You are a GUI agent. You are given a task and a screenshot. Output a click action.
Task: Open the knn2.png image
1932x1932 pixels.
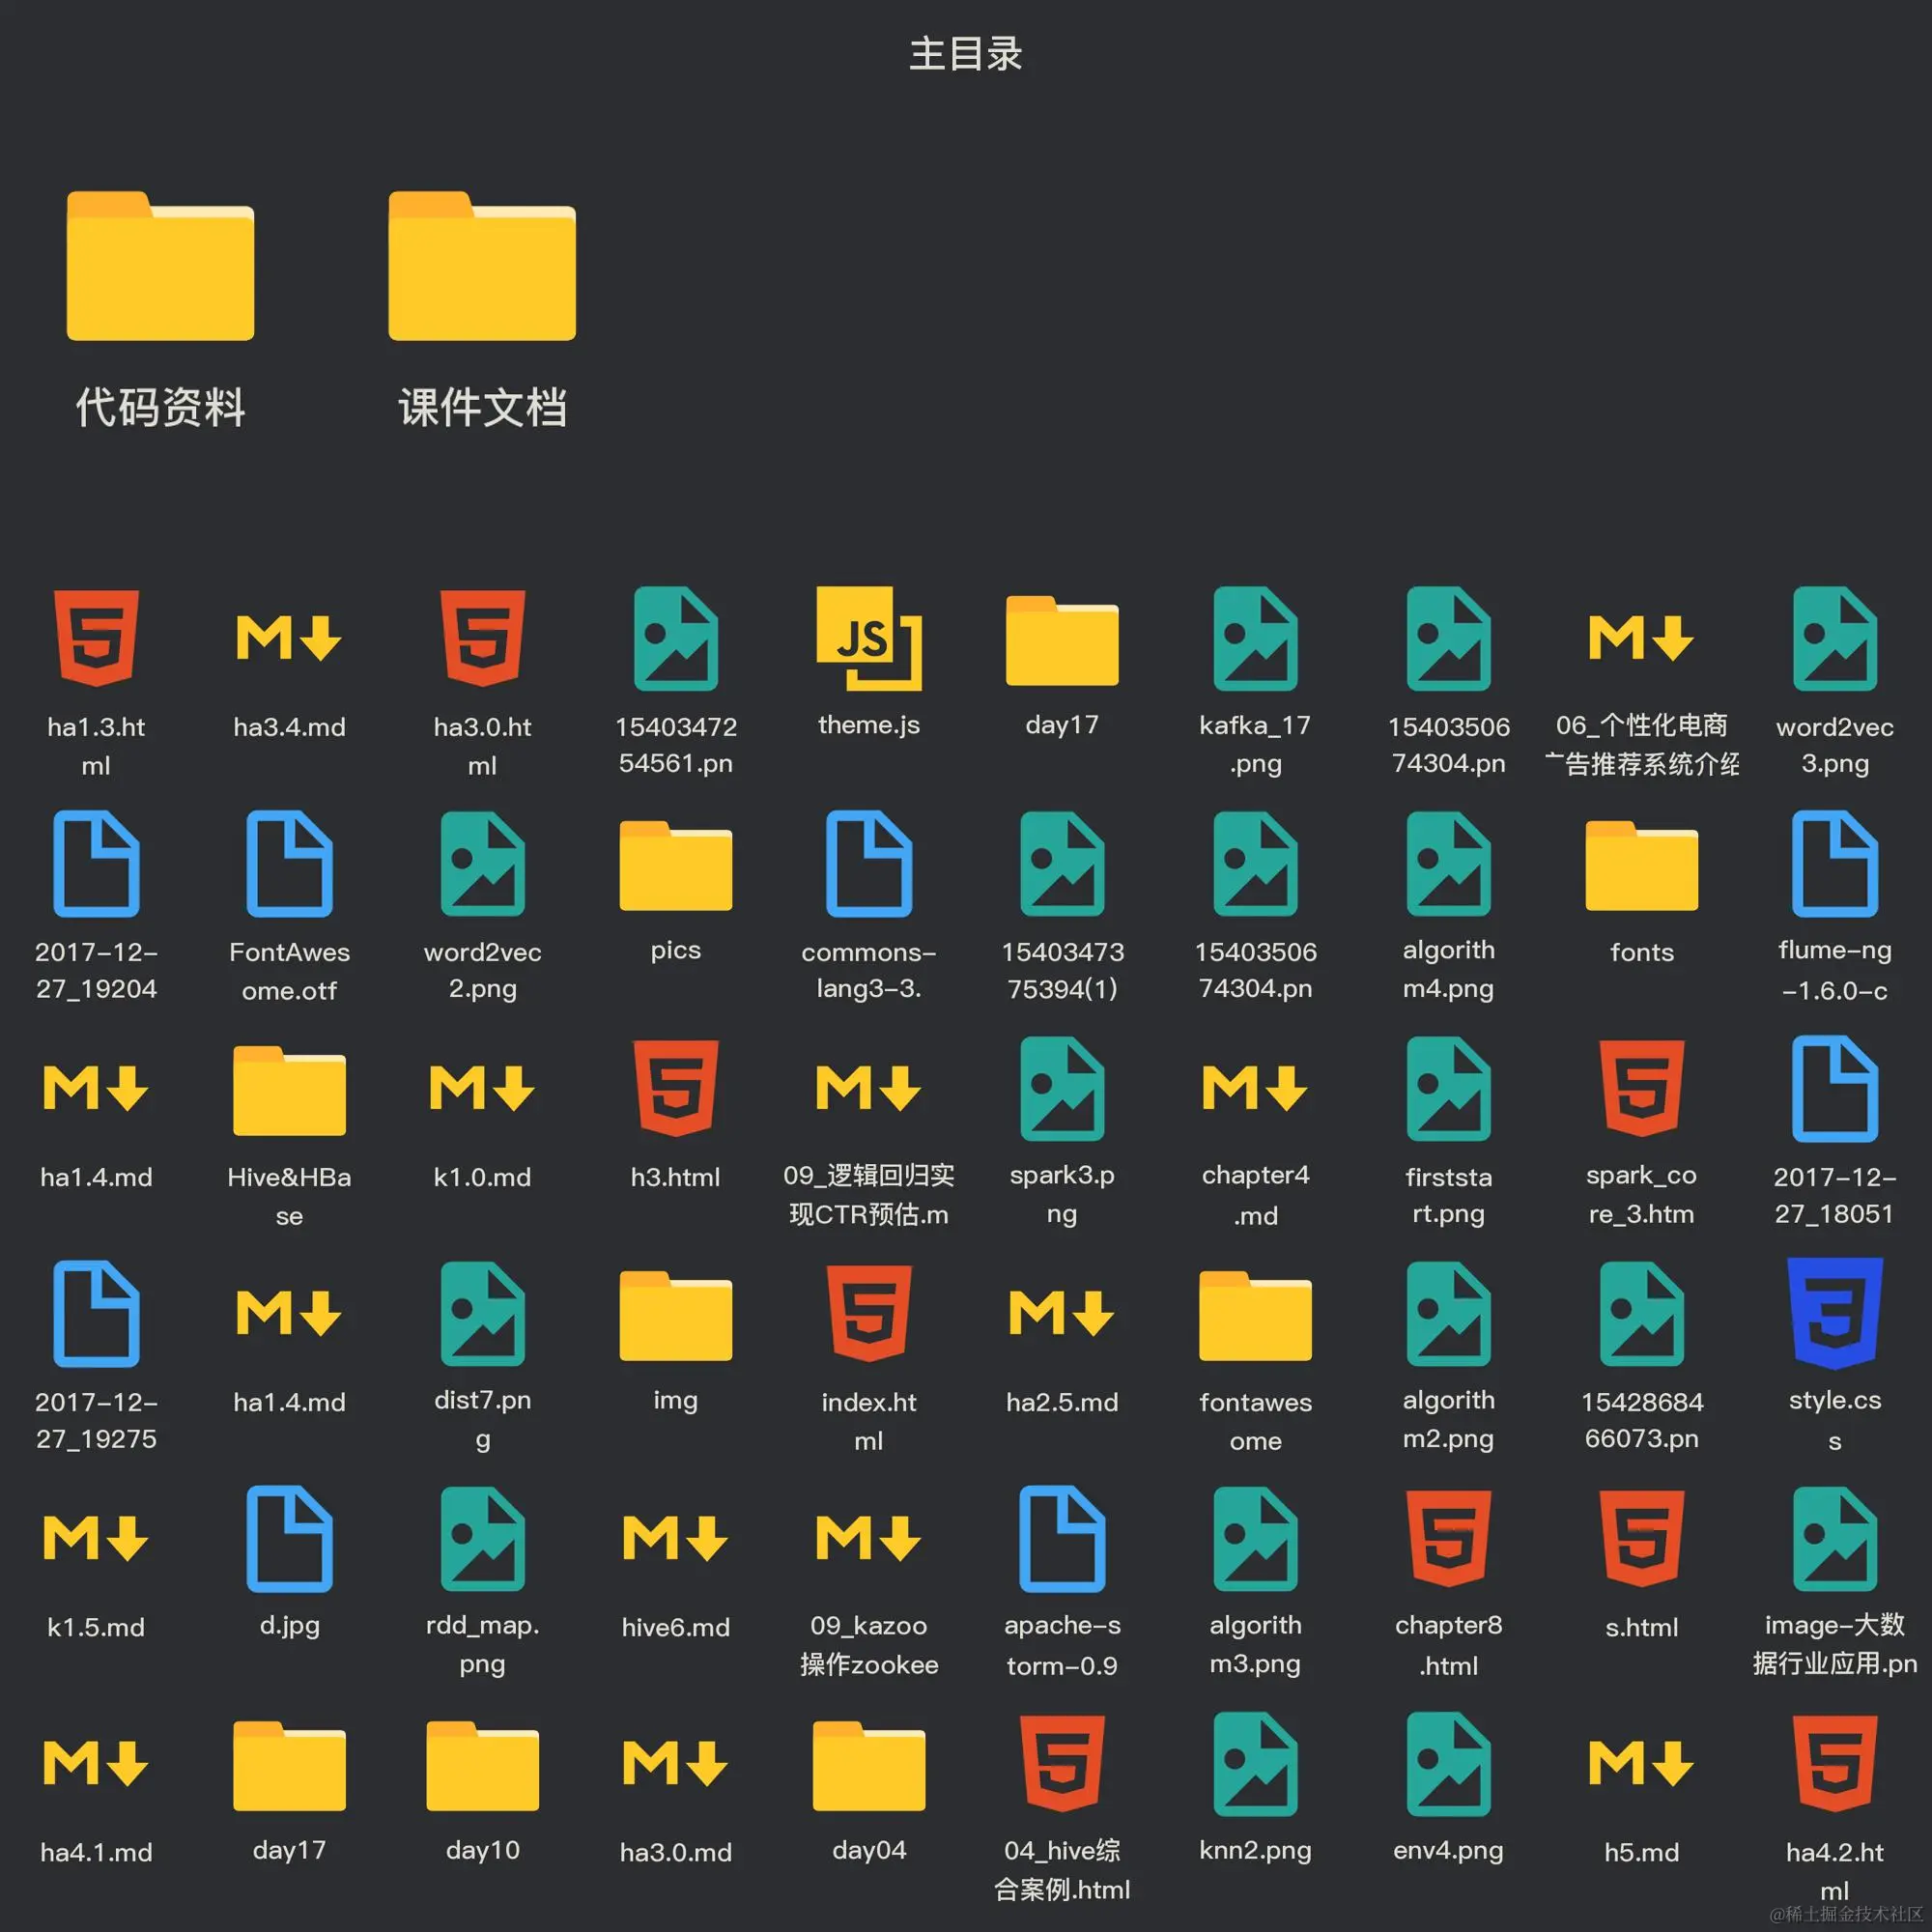1255,1764
